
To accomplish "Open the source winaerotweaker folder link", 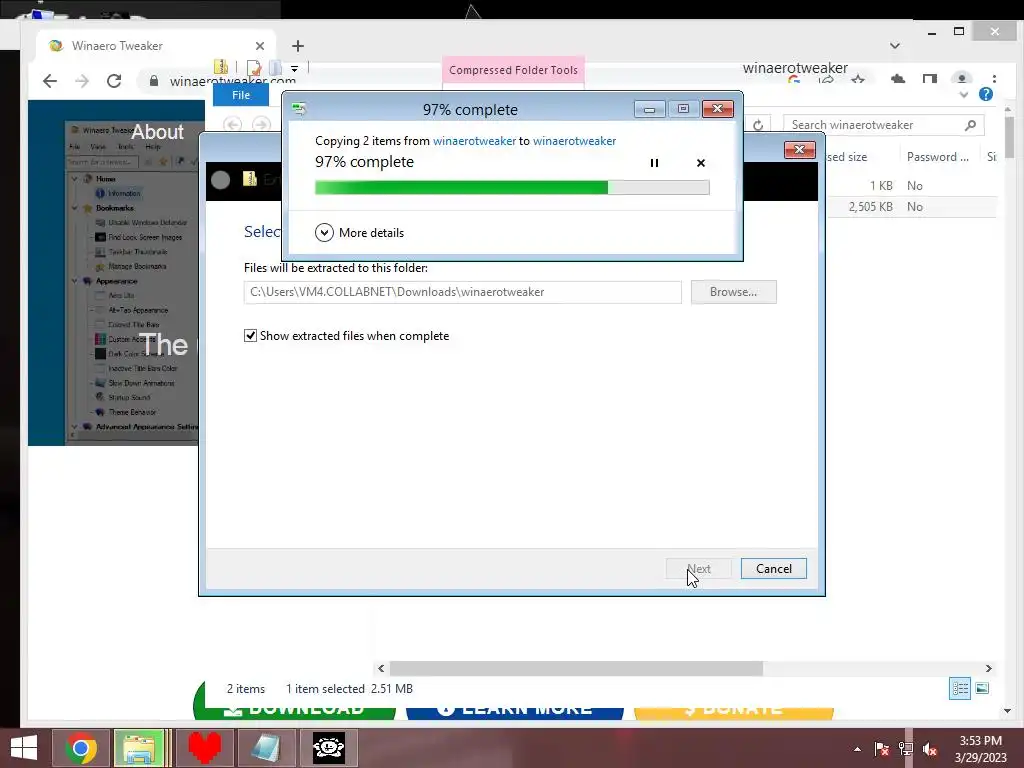I will (474, 141).
